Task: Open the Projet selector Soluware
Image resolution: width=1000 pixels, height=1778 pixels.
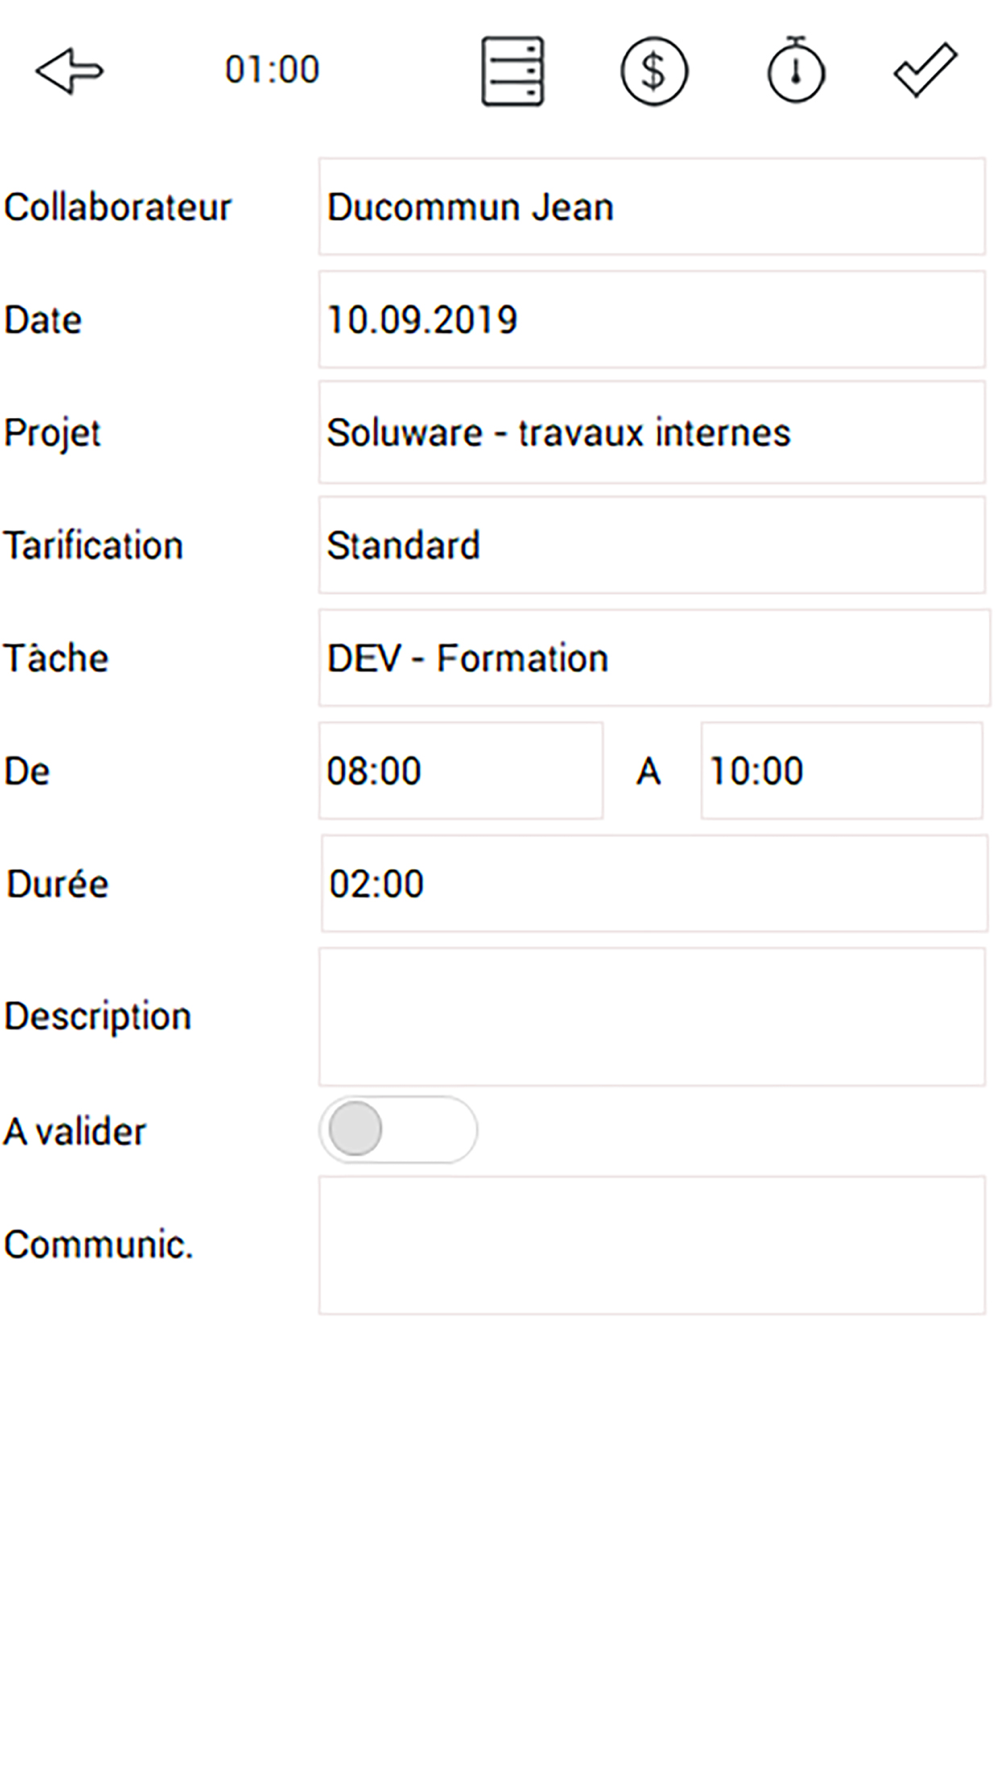Action: tap(652, 433)
